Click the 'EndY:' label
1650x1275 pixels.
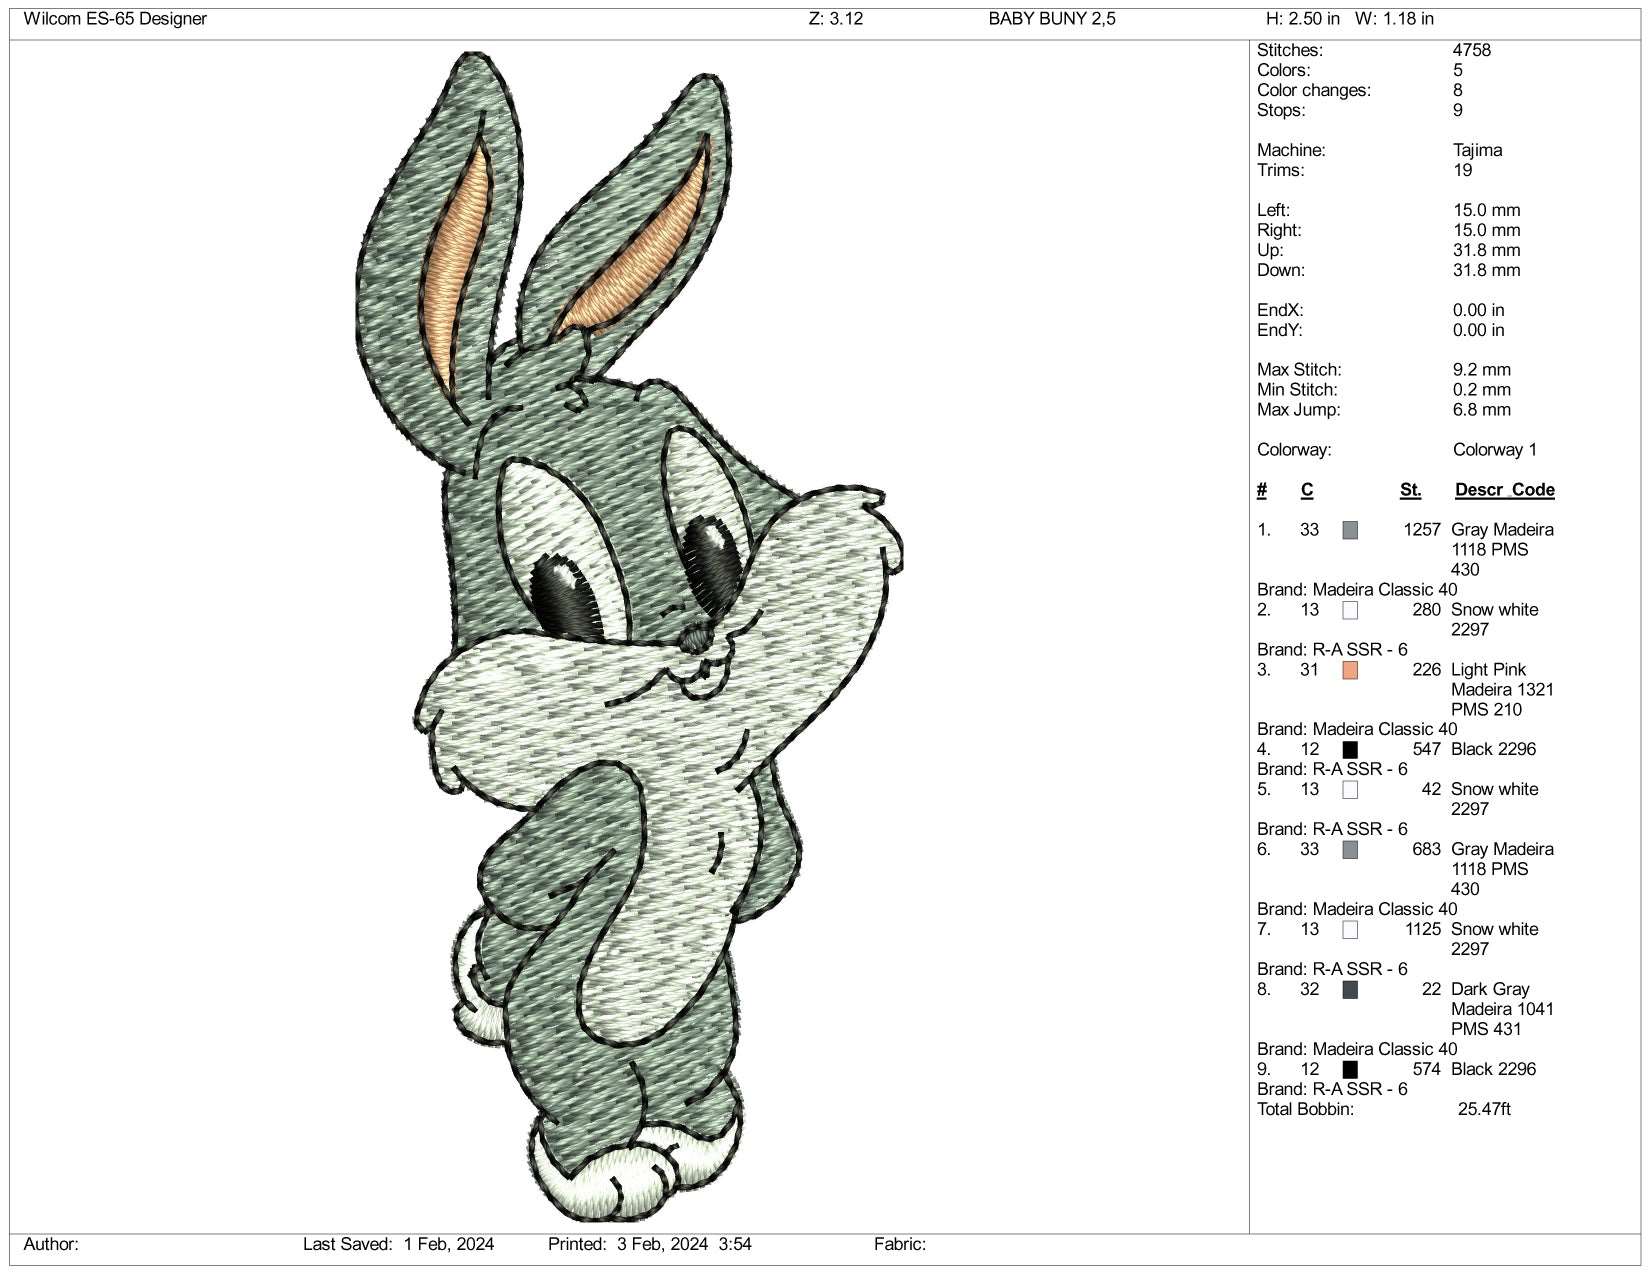pos(1281,330)
